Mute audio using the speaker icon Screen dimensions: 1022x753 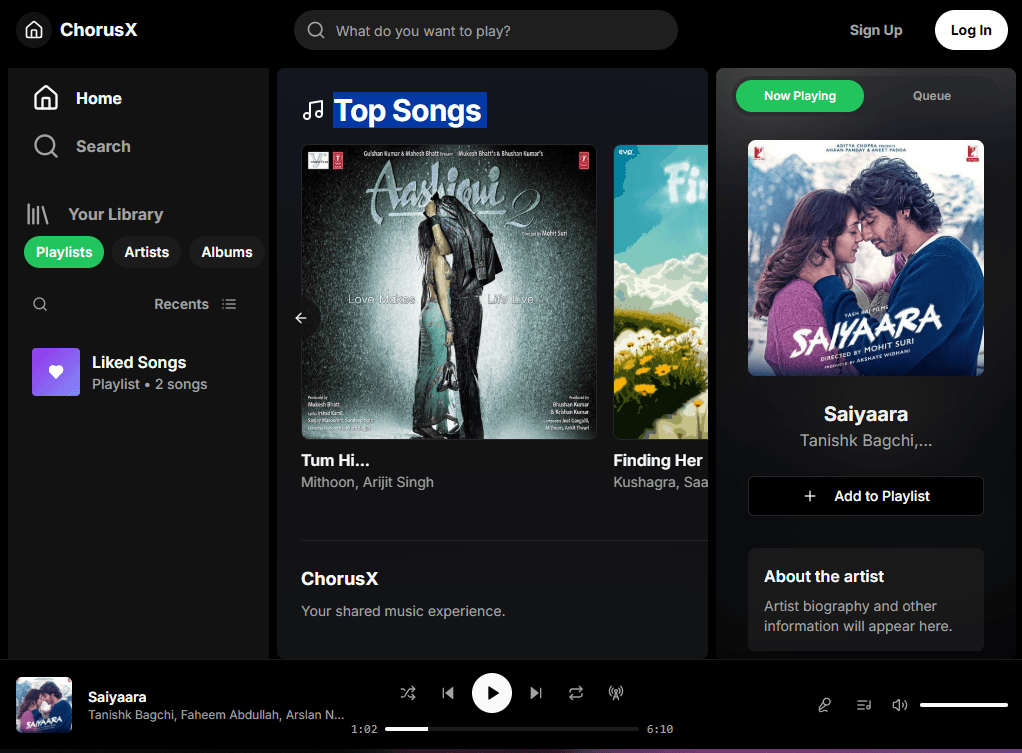[899, 705]
